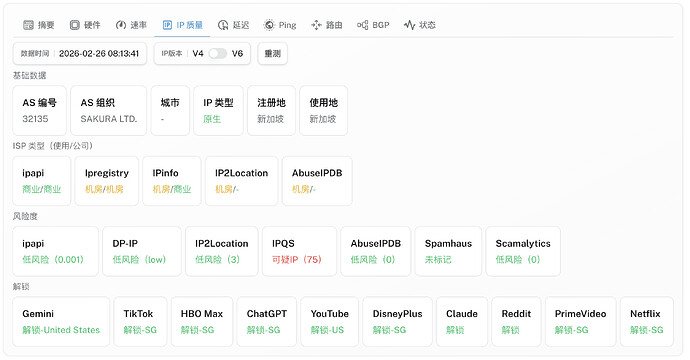Click the Gemini 解锁-United States card
This screenshot has height=360, width=690.
61,322
